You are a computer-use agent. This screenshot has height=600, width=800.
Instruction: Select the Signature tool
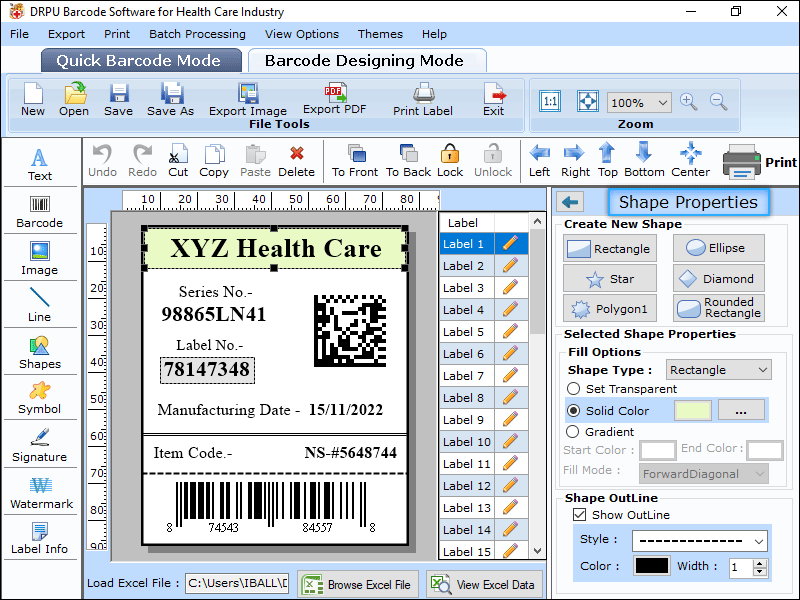[x=40, y=445]
